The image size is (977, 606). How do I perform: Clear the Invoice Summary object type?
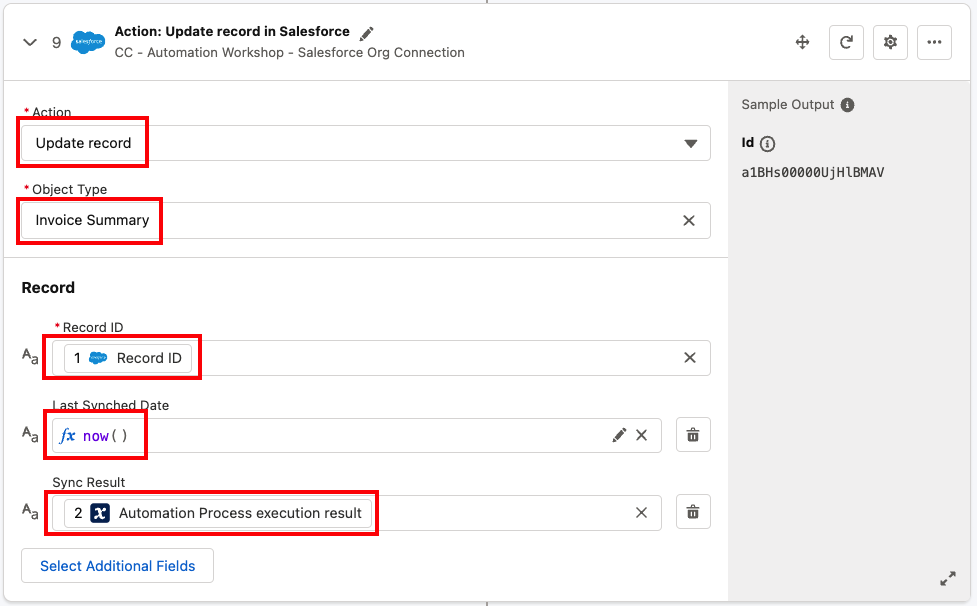(689, 221)
